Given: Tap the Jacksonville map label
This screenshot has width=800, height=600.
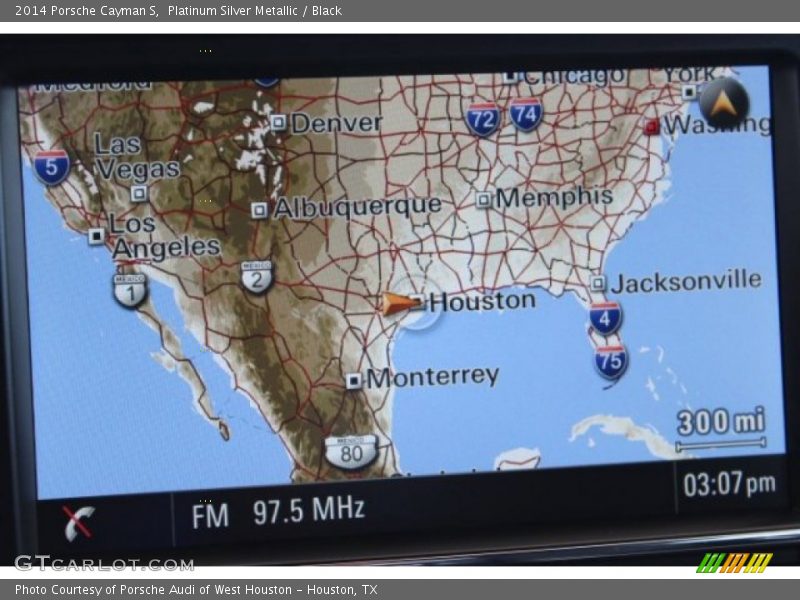Looking at the screenshot, I should (x=686, y=281).
